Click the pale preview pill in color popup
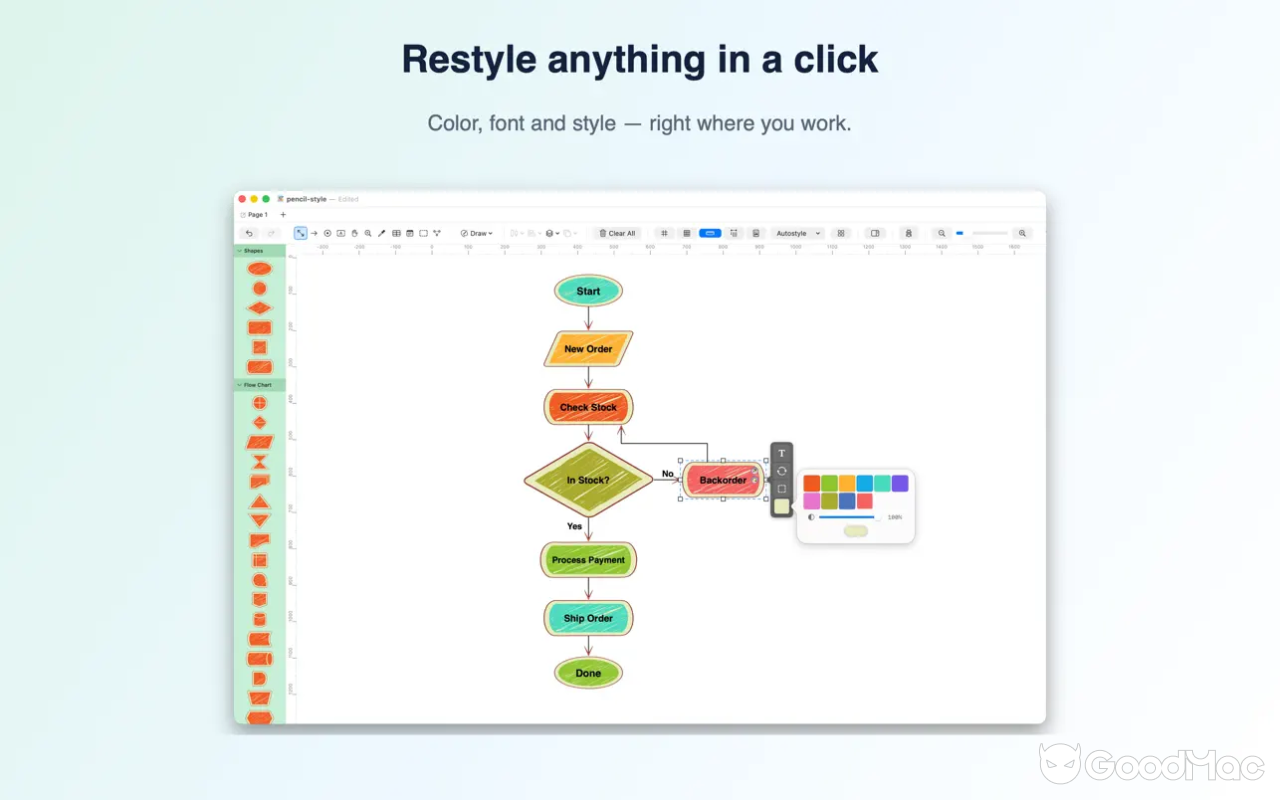The width and height of the screenshot is (1280, 800). click(x=856, y=531)
